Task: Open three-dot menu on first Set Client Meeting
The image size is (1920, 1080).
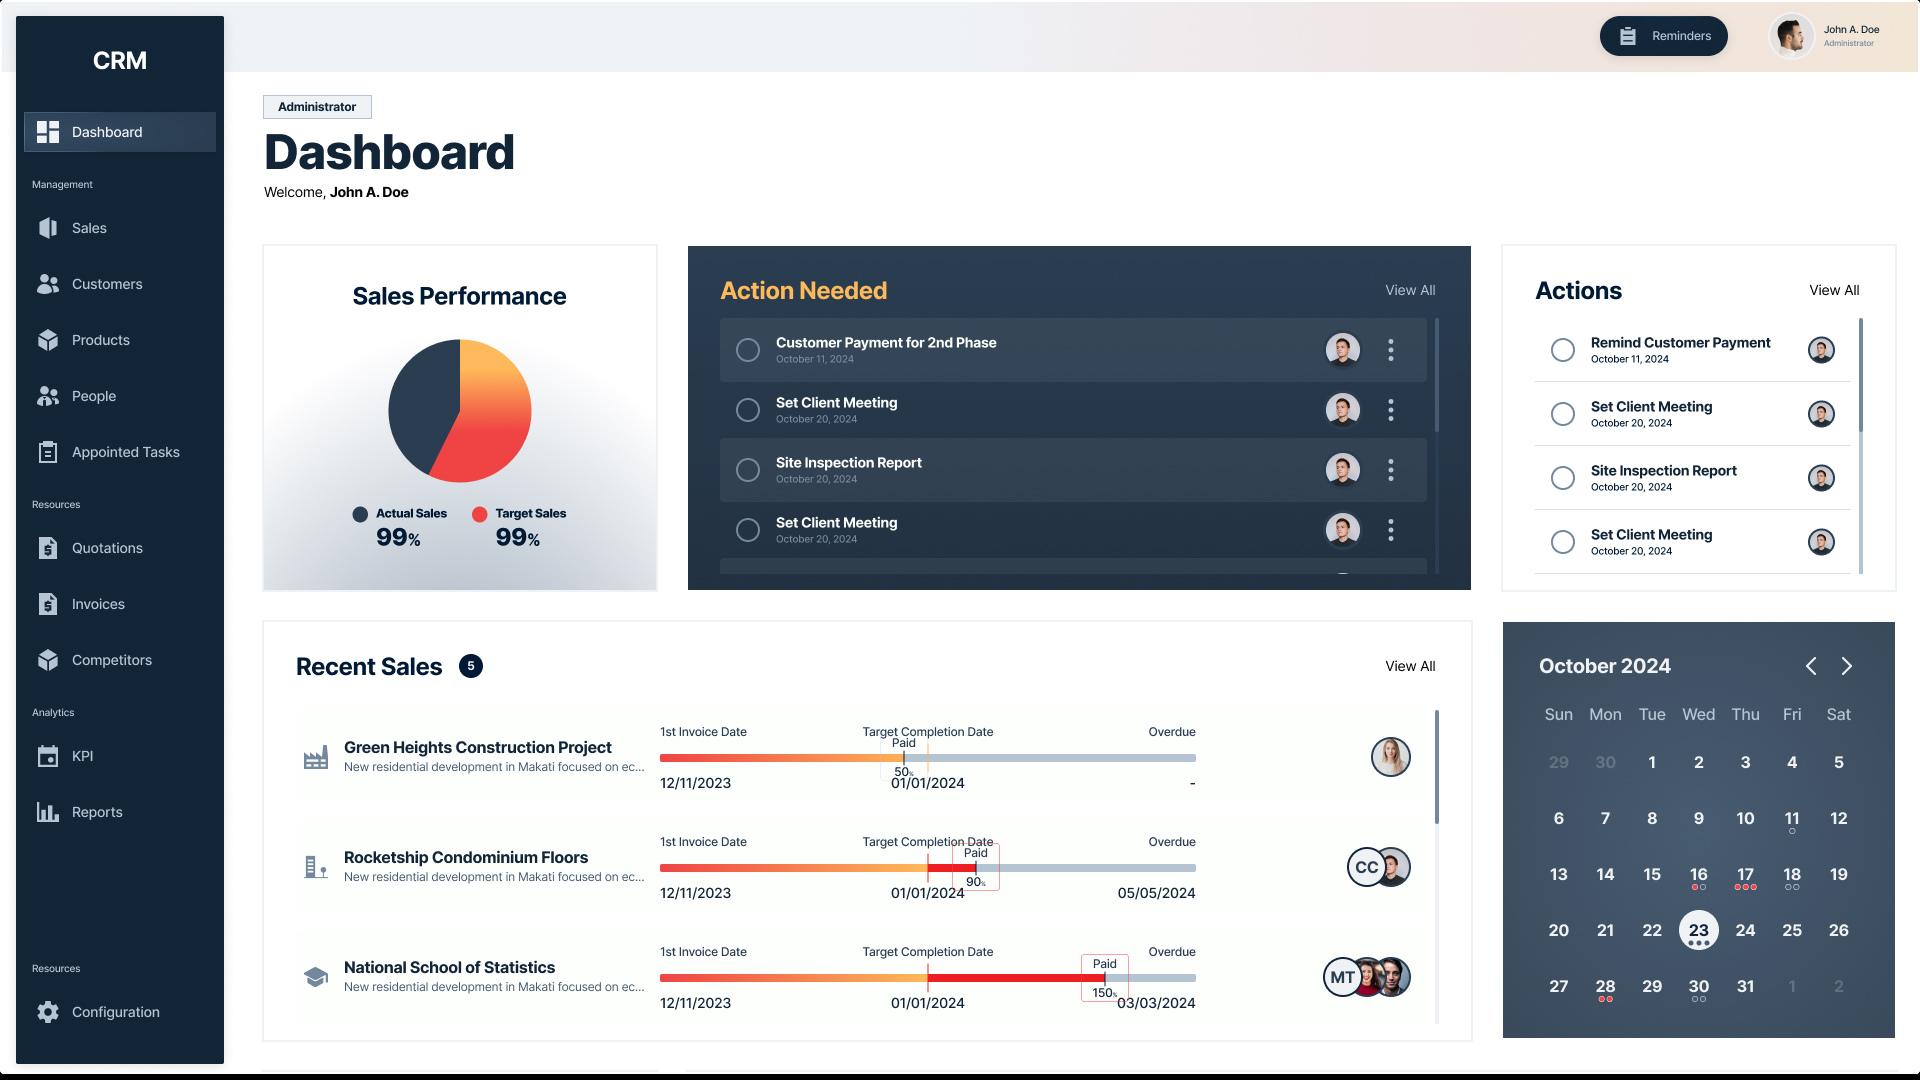Action: pos(1390,410)
